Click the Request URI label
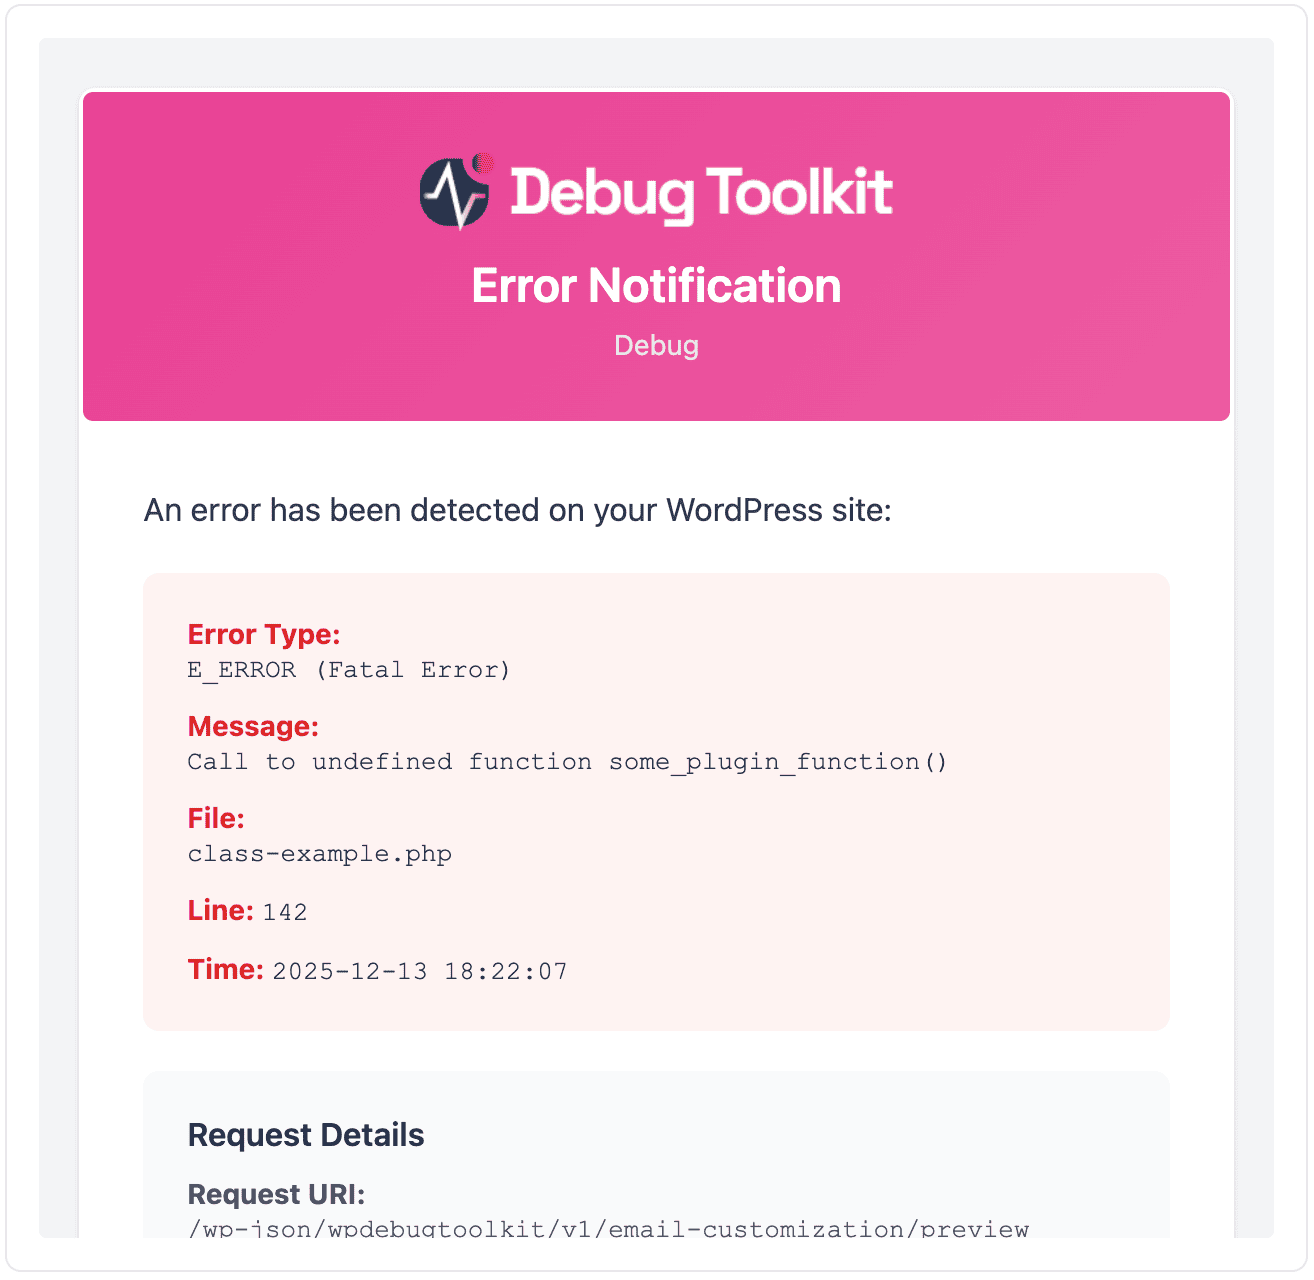Screen dimensions: 1314x1280 [x=276, y=1195]
